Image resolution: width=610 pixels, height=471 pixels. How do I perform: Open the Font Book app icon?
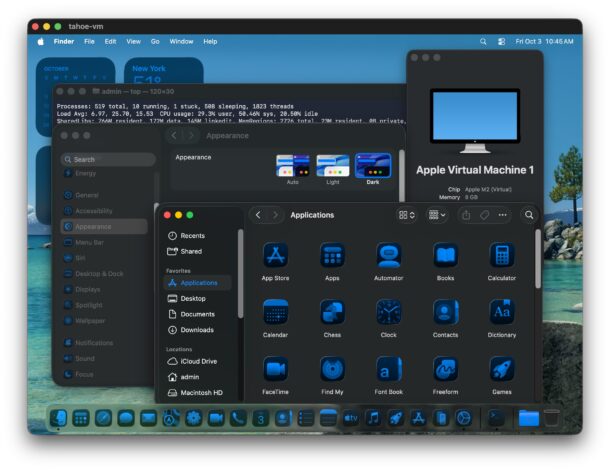[x=389, y=369]
